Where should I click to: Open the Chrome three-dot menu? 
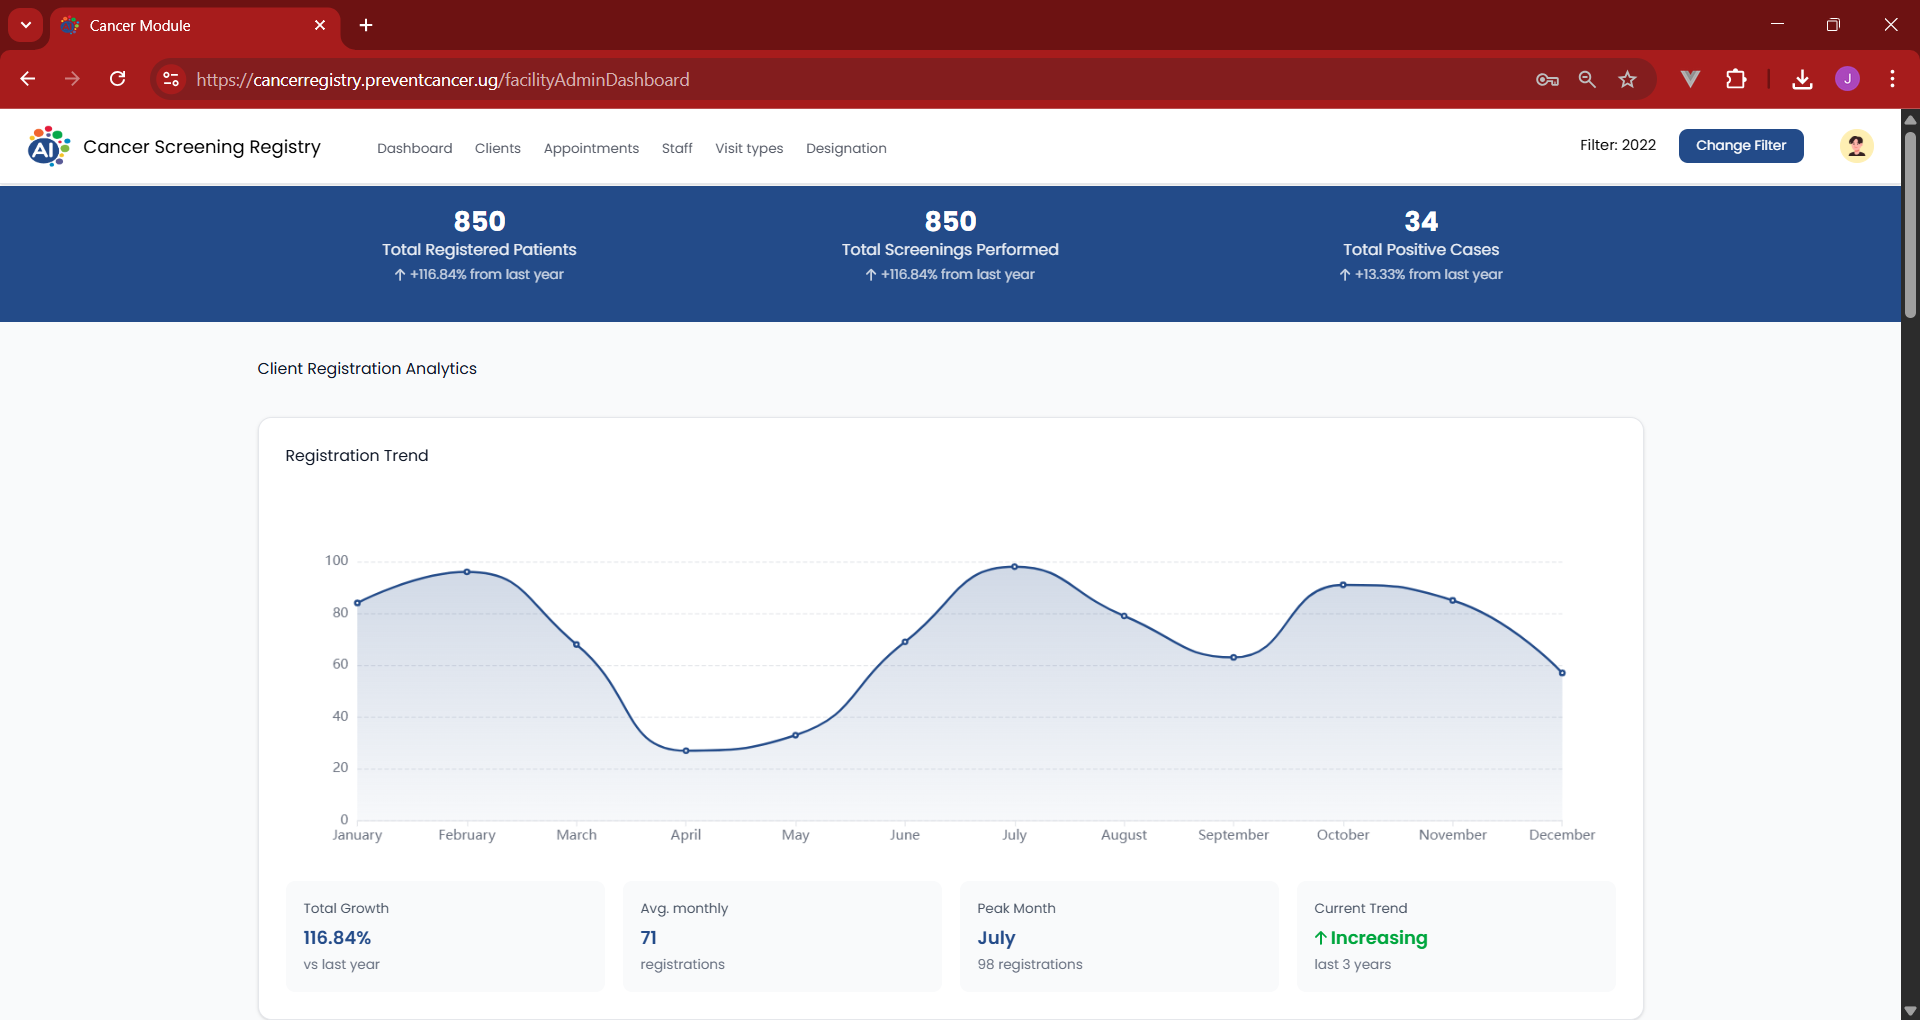(1892, 79)
